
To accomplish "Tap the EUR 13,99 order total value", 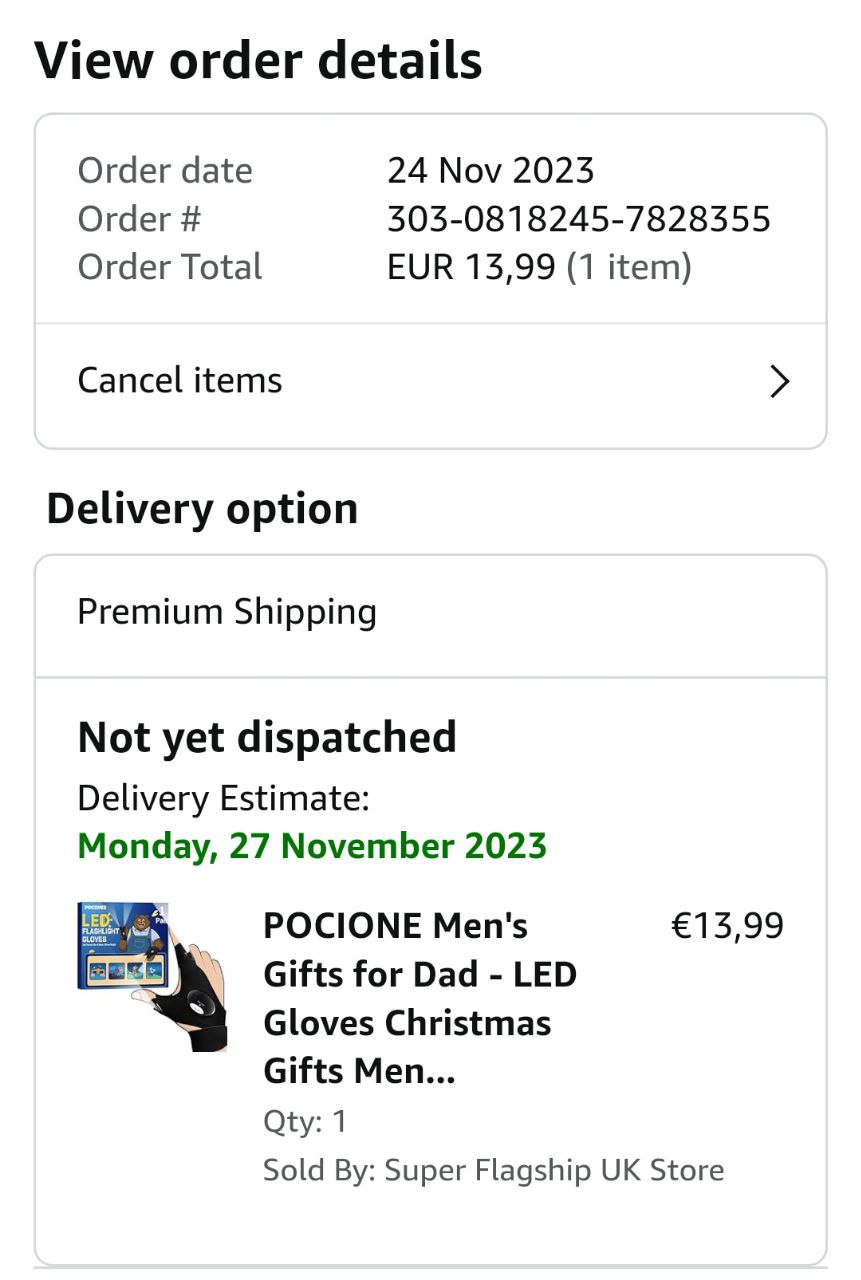I will coord(471,267).
